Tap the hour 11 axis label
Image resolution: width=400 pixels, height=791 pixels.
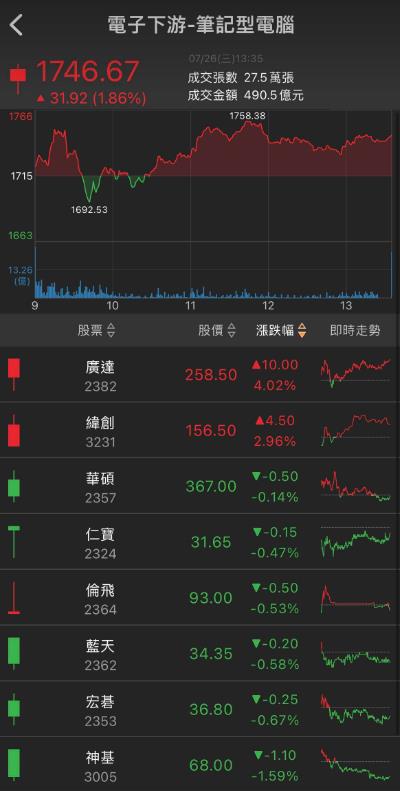point(191,306)
